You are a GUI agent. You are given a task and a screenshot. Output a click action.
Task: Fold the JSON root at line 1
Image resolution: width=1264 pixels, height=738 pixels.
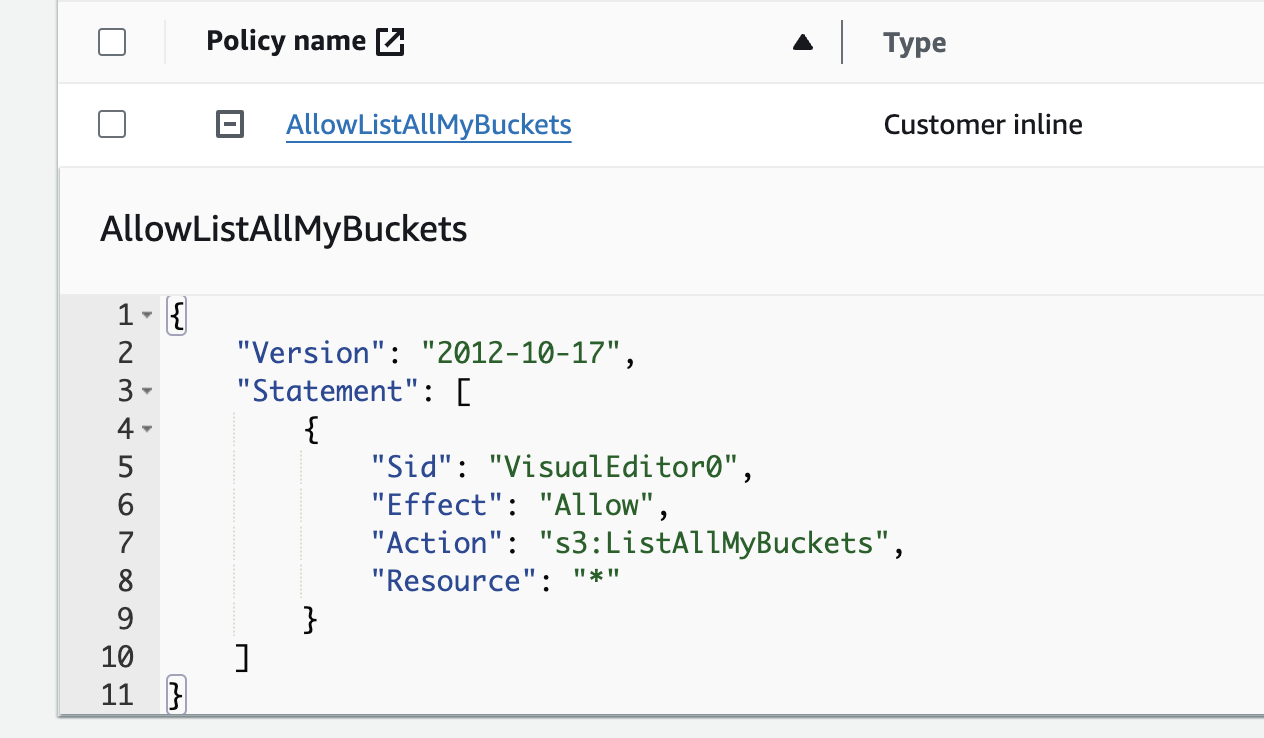[x=147, y=315]
